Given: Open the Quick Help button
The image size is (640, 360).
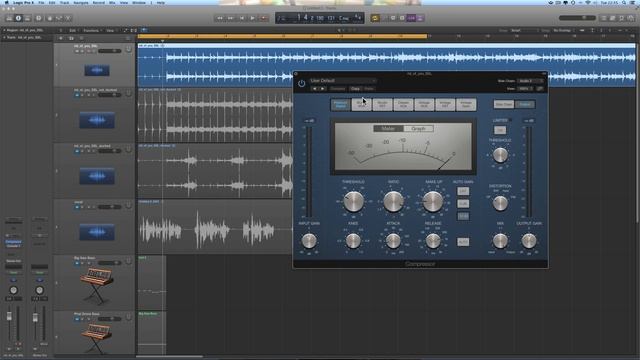Looking at the screenshot, I should 38,18.
